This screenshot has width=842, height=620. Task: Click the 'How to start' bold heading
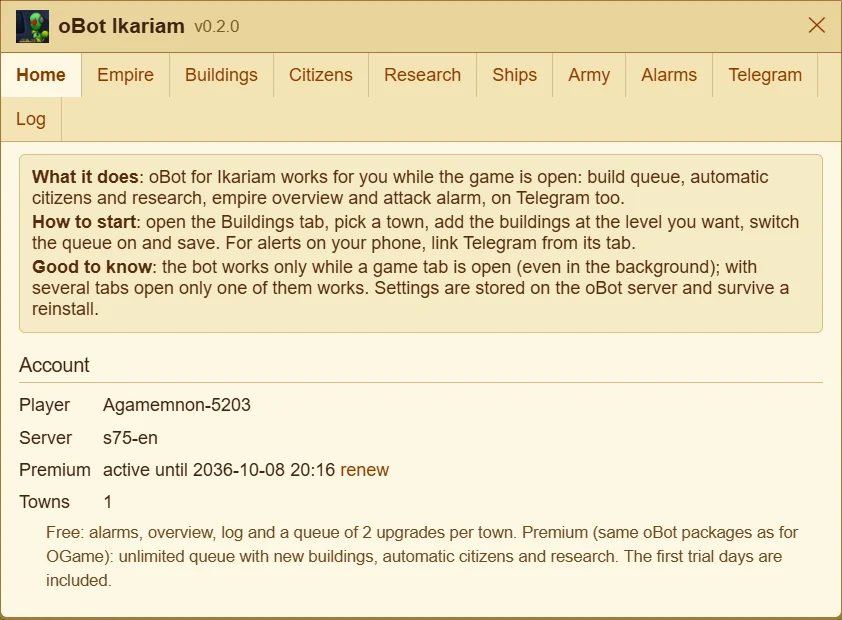[84, 222]
